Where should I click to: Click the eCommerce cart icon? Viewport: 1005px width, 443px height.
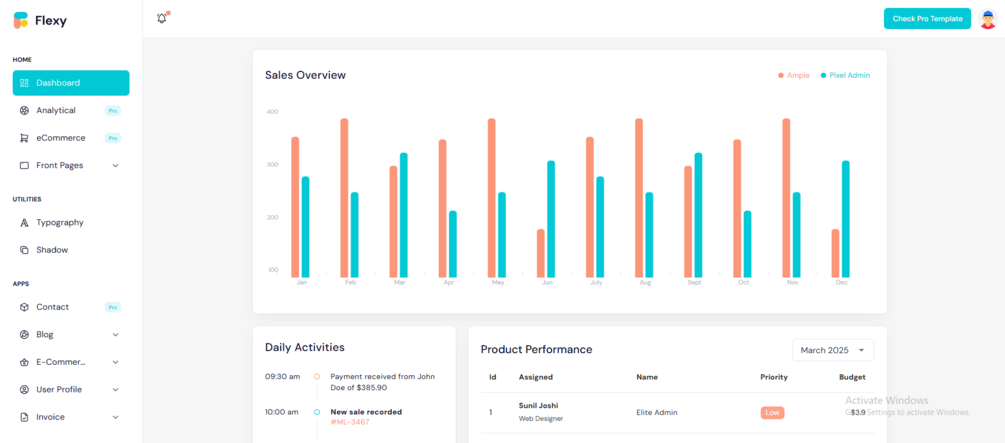[24, 138]
